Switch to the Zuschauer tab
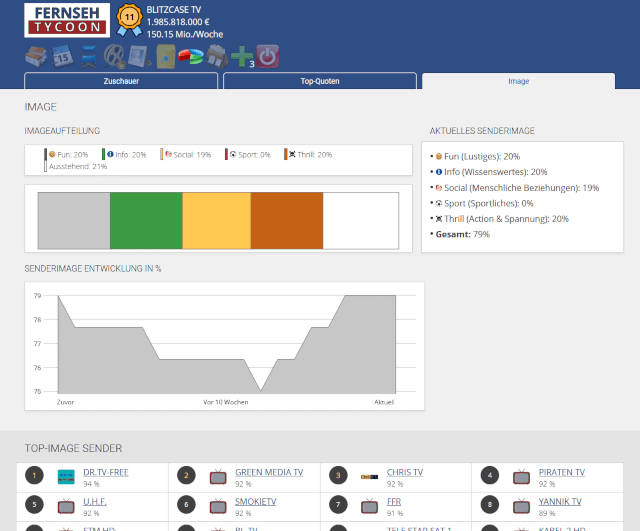640x531 pixels. point(121,81)
